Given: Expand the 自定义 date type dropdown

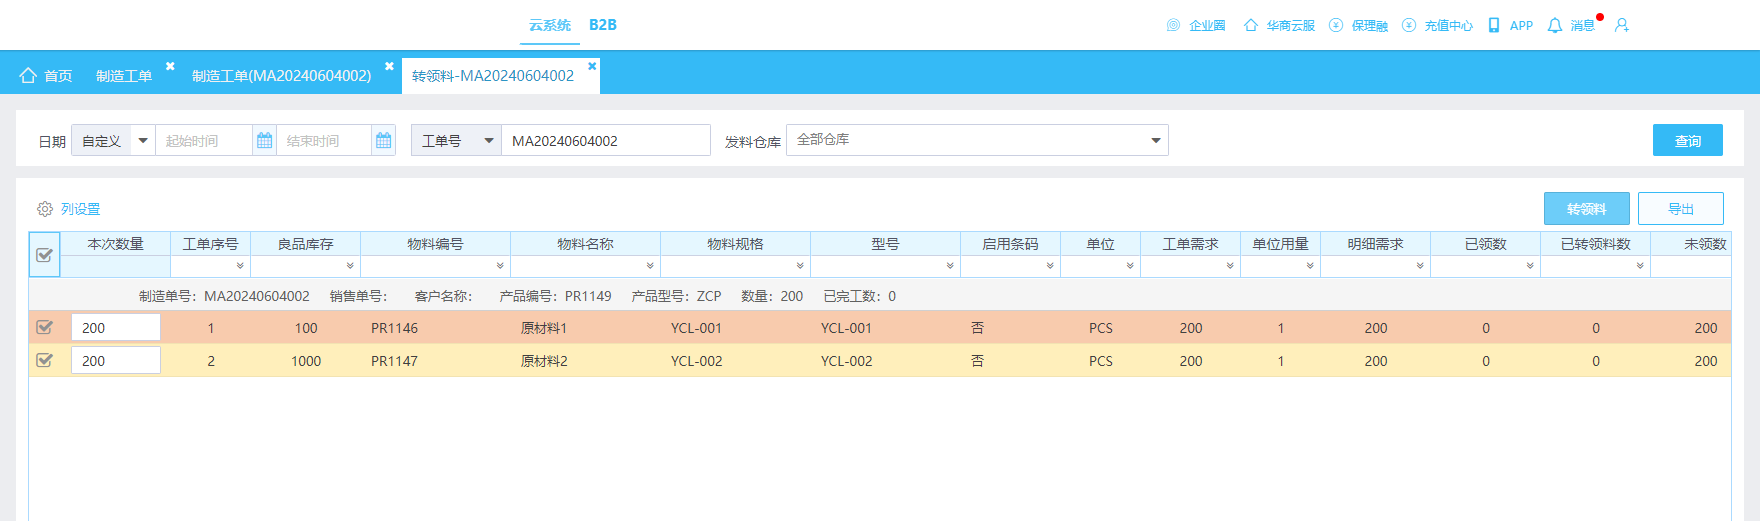Looking at the screenshot, I should (x=143, y=140).
